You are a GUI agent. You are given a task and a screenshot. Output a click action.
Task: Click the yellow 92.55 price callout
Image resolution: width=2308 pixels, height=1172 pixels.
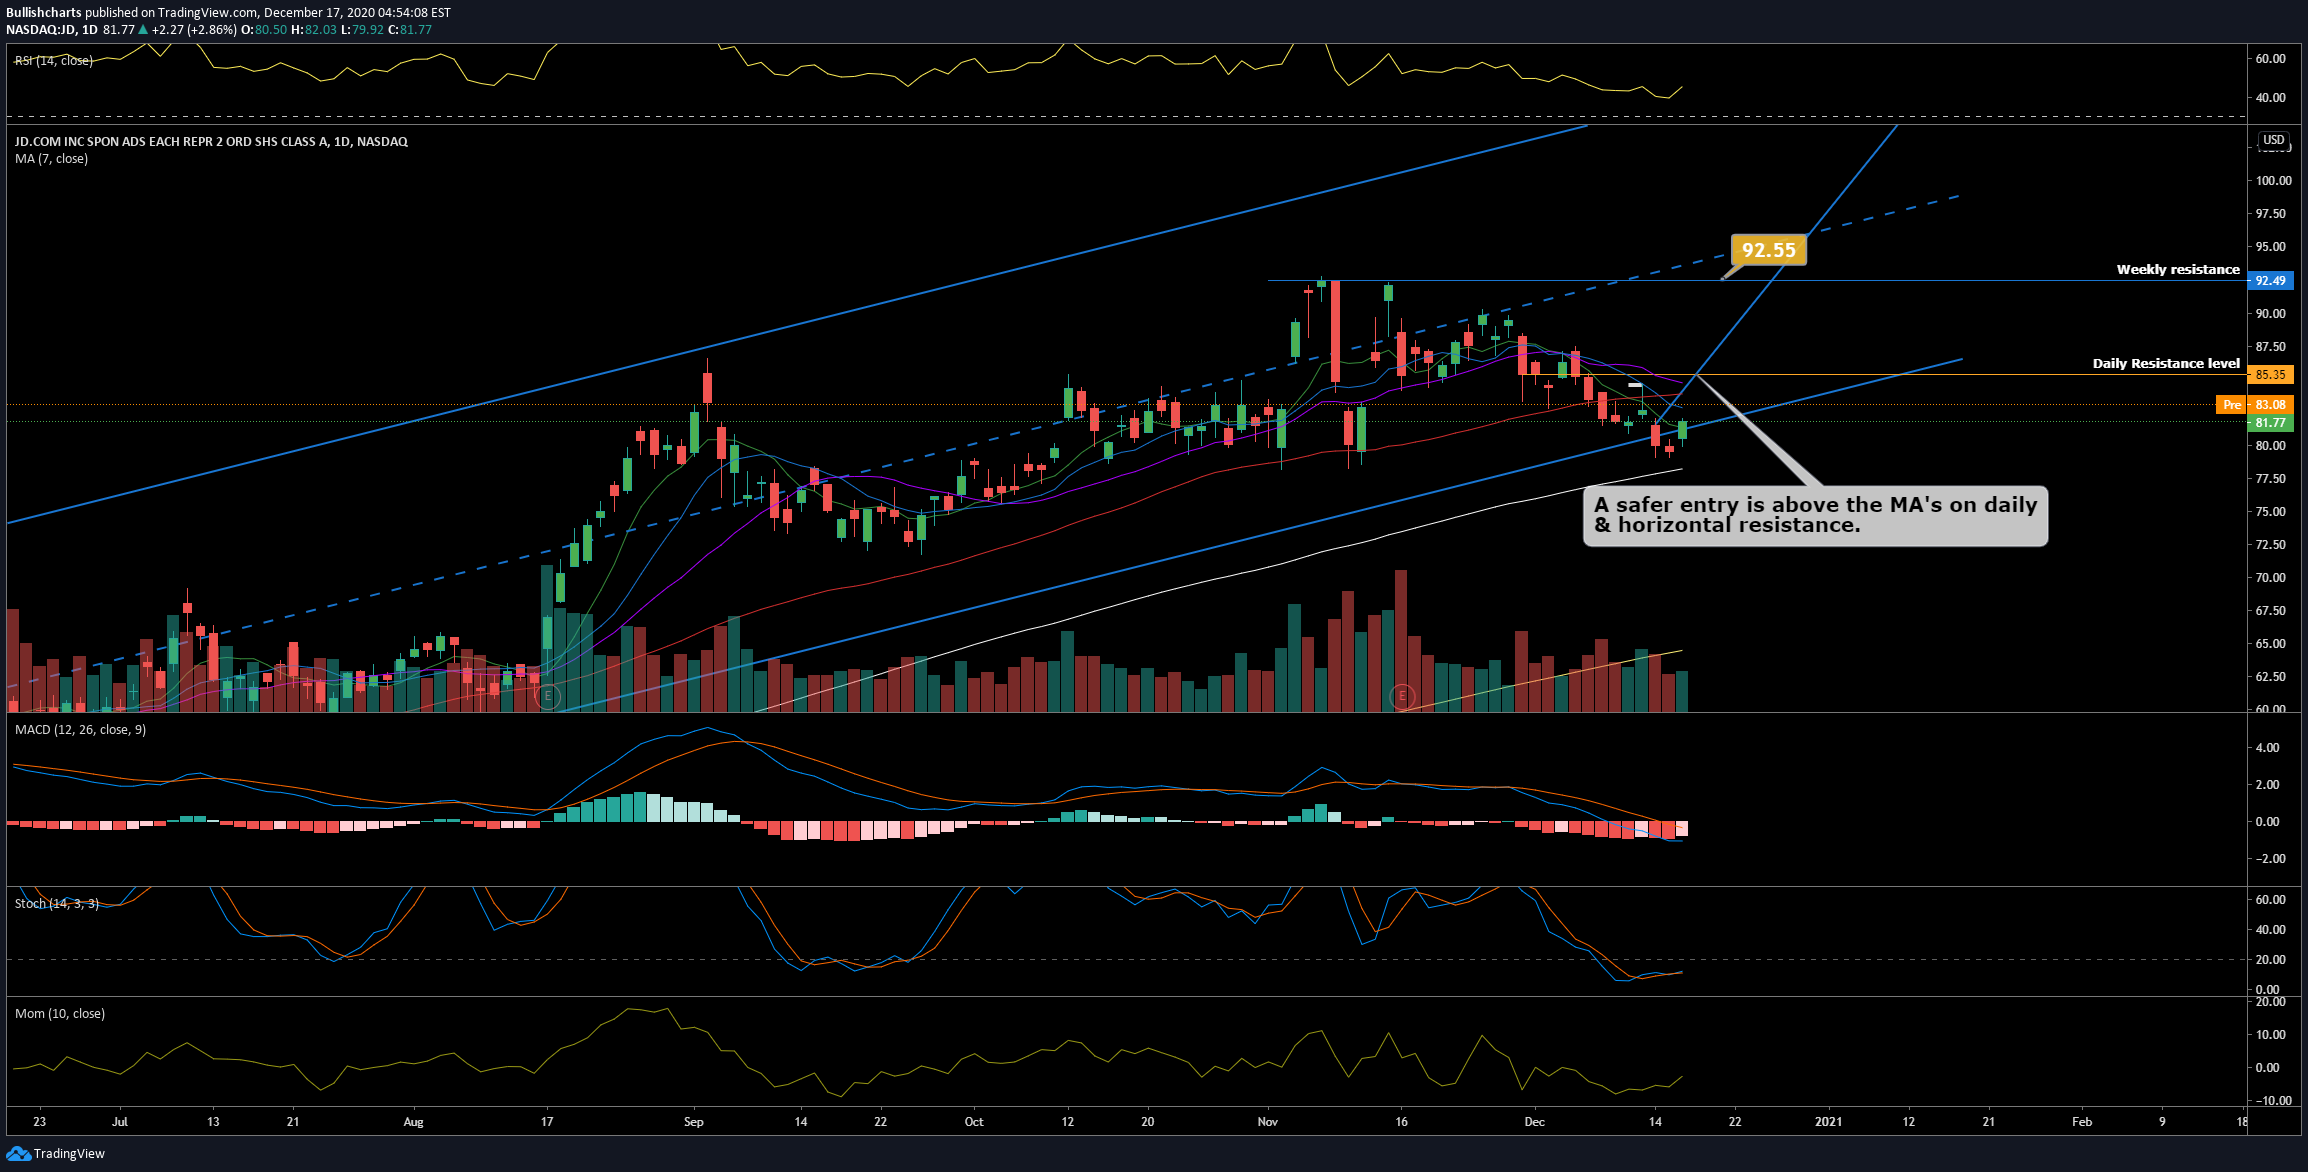[1768, 250]
